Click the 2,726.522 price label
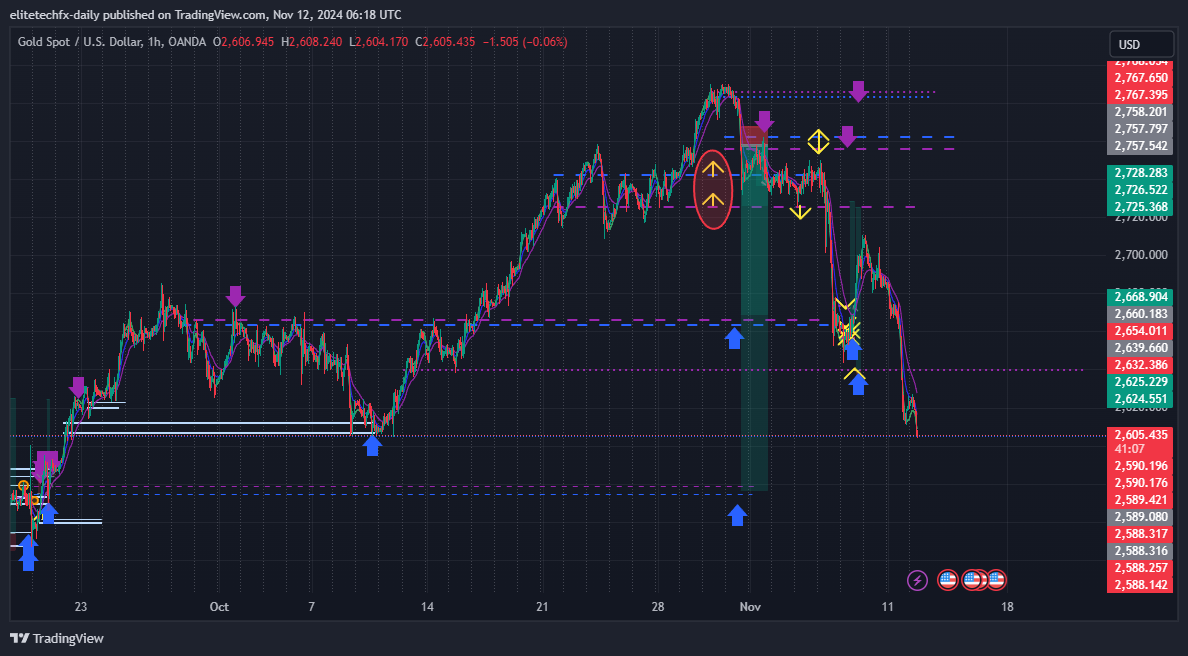This screenshot has width=1188, height=656. click(x=1141, y=189)
